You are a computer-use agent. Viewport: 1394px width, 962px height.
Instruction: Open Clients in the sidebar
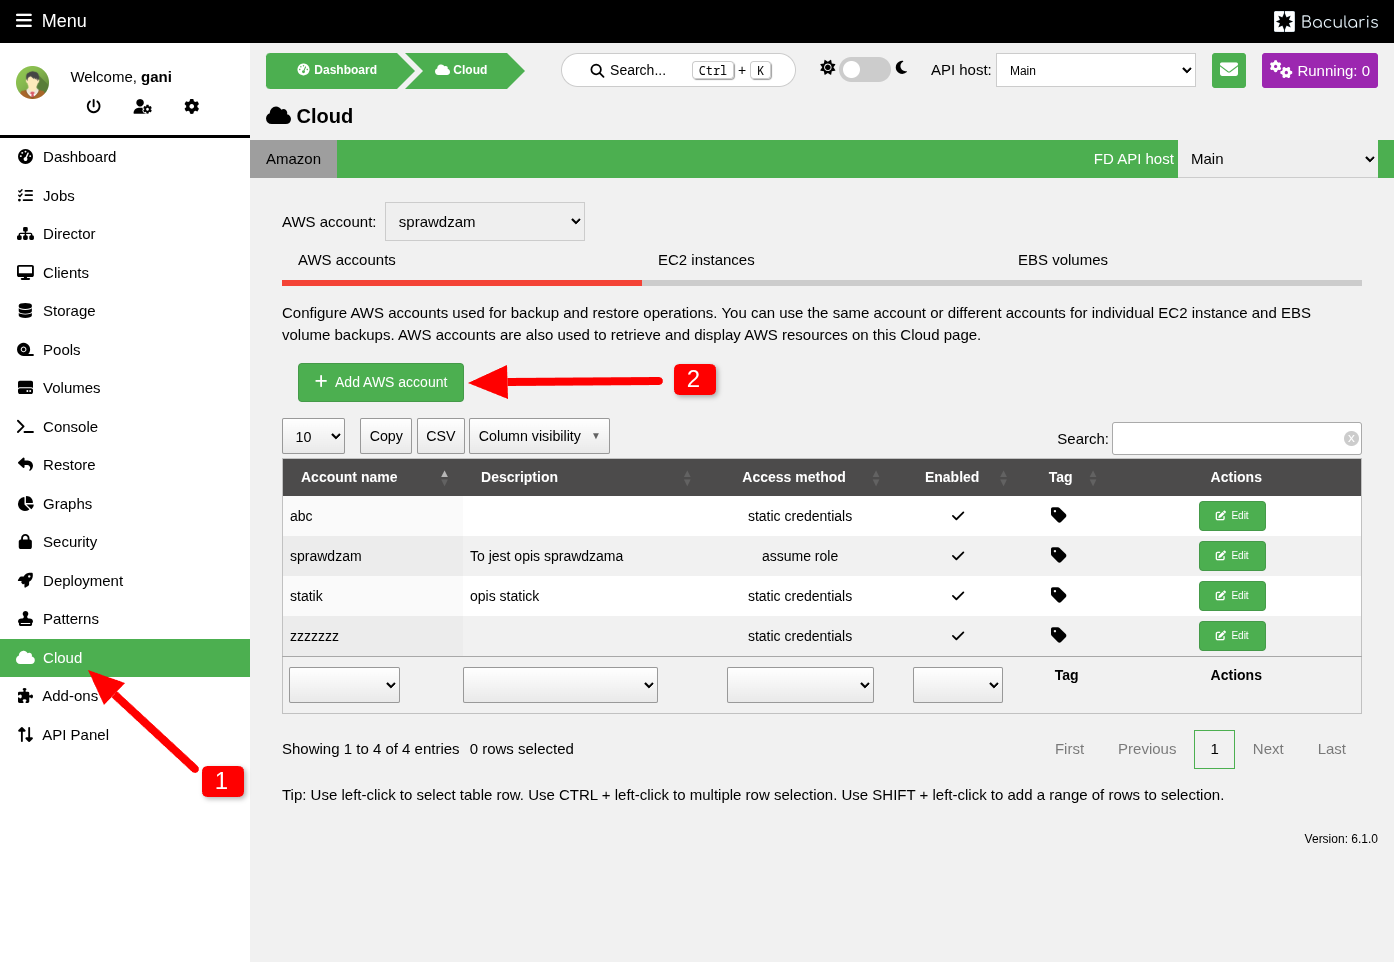[125, 273]
